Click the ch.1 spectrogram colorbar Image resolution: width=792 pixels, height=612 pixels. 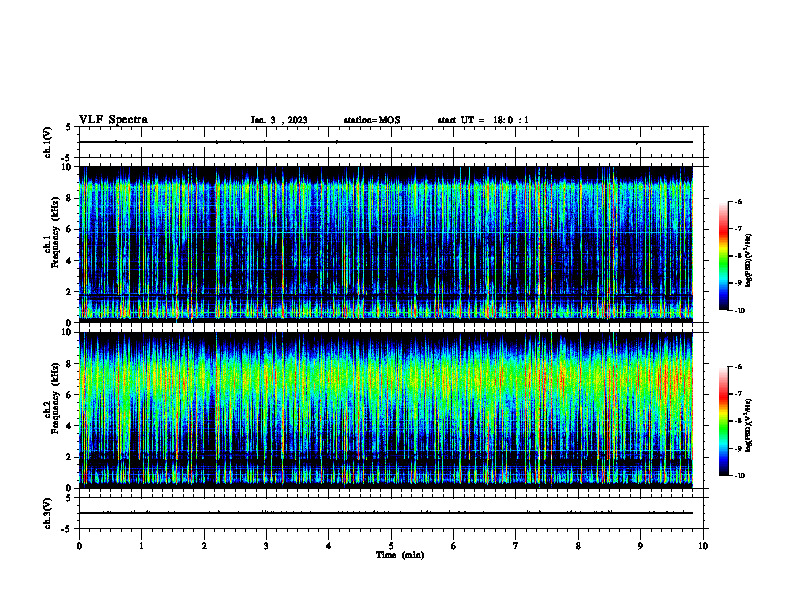(723, 256)
